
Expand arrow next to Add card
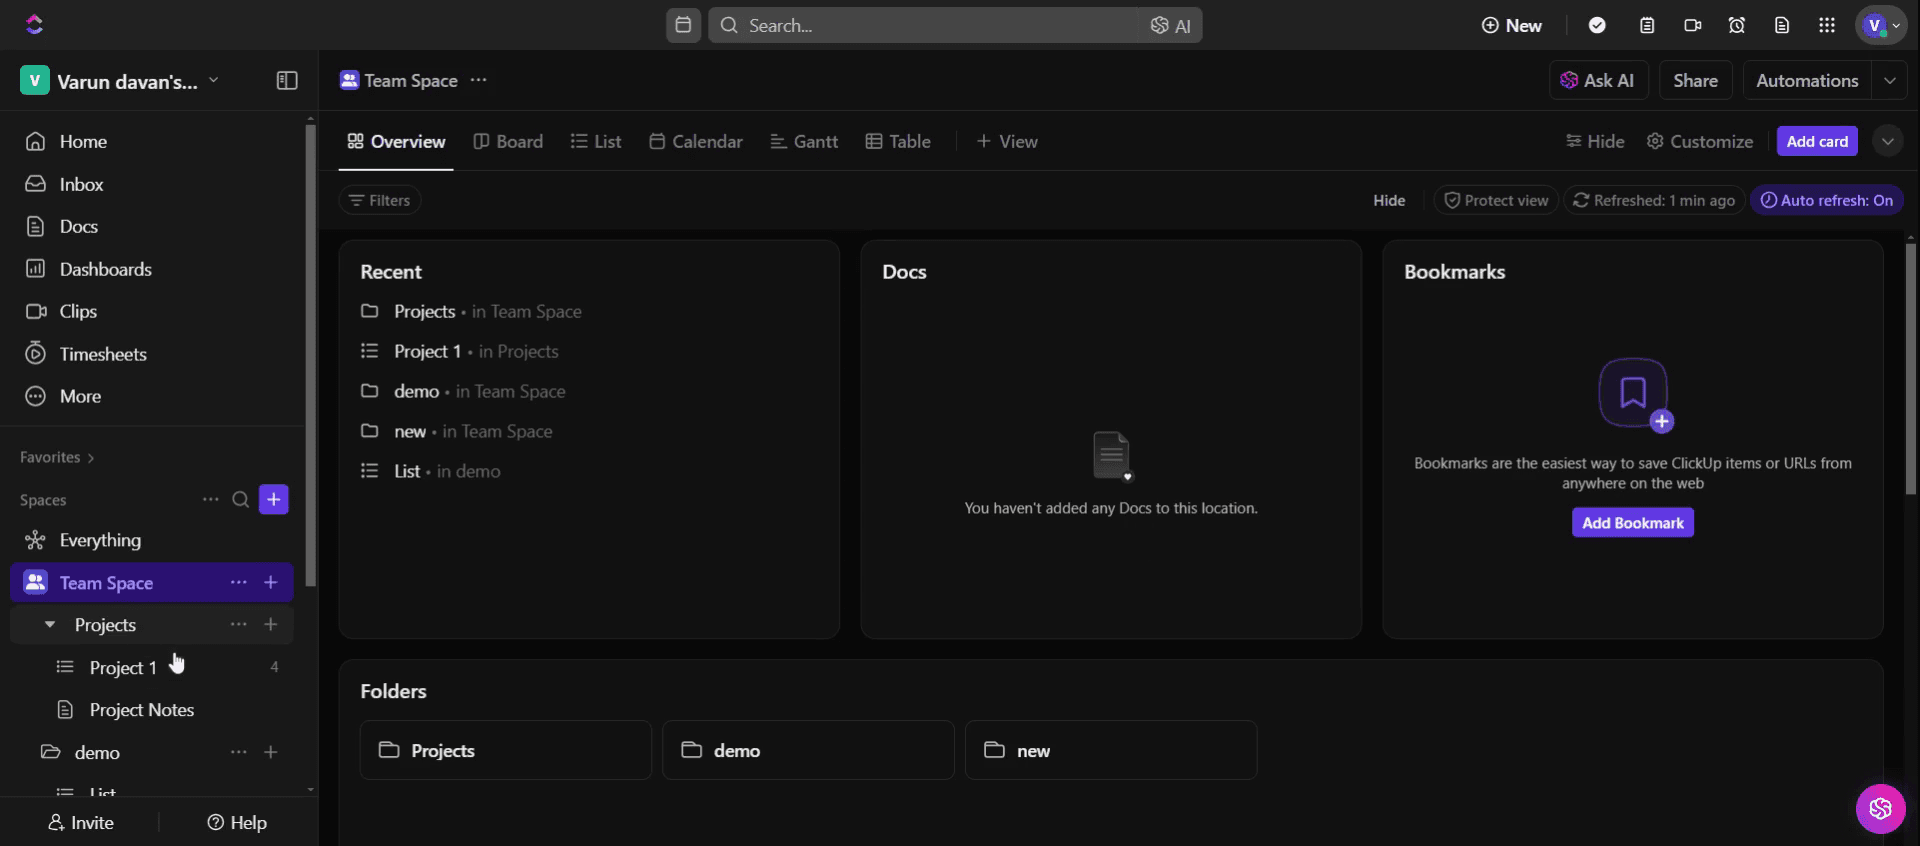[x=1887, y=141]
